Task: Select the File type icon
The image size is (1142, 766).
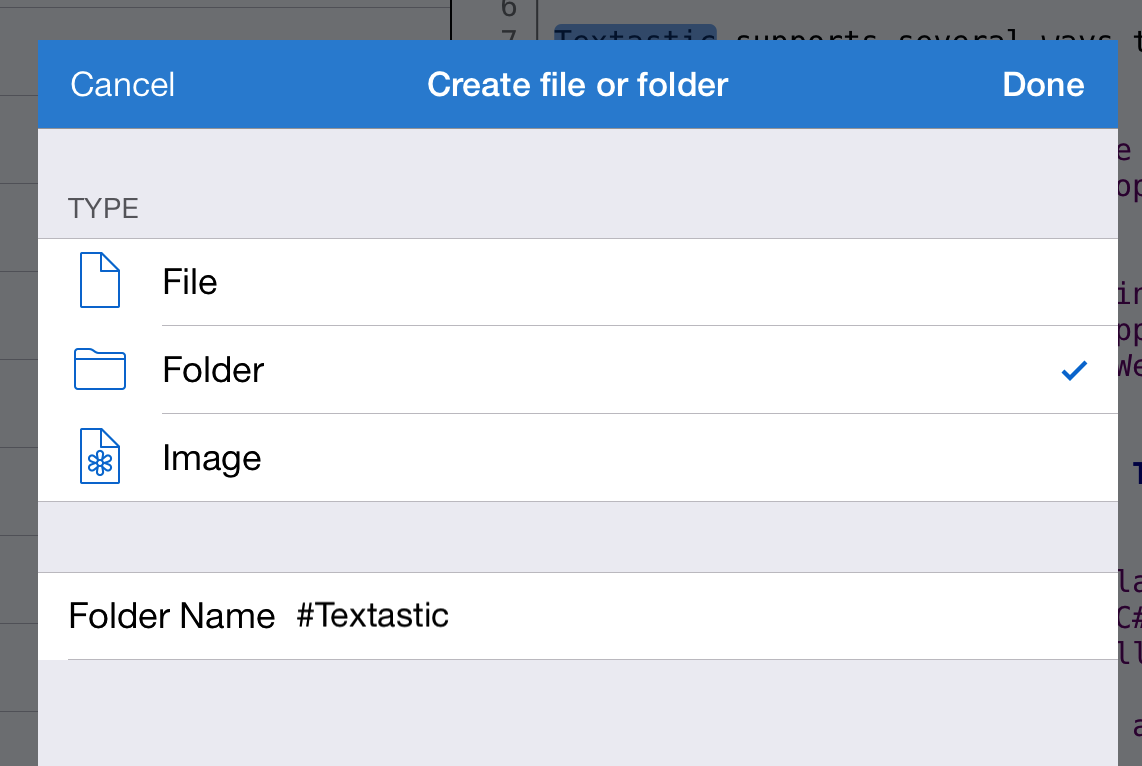Action: coord(100,280)
